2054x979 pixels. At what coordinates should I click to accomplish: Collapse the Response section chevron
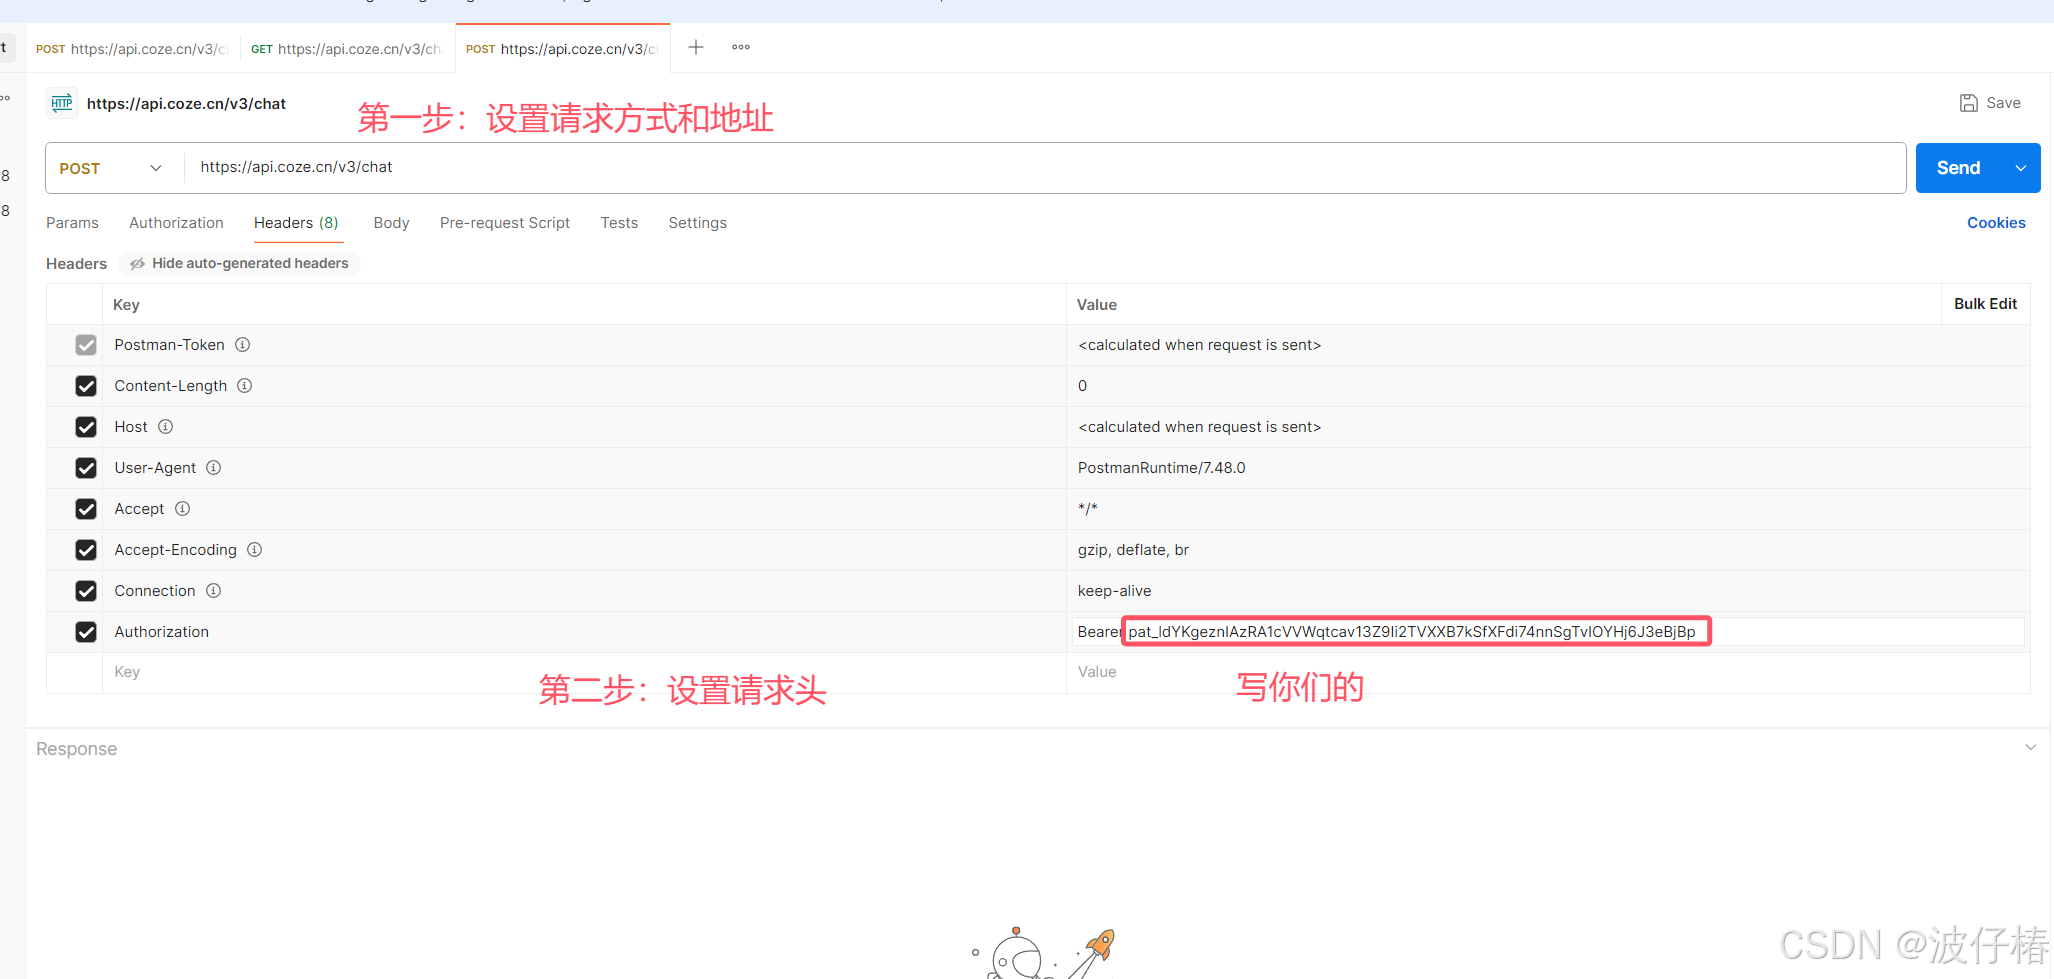(2029, 747)
